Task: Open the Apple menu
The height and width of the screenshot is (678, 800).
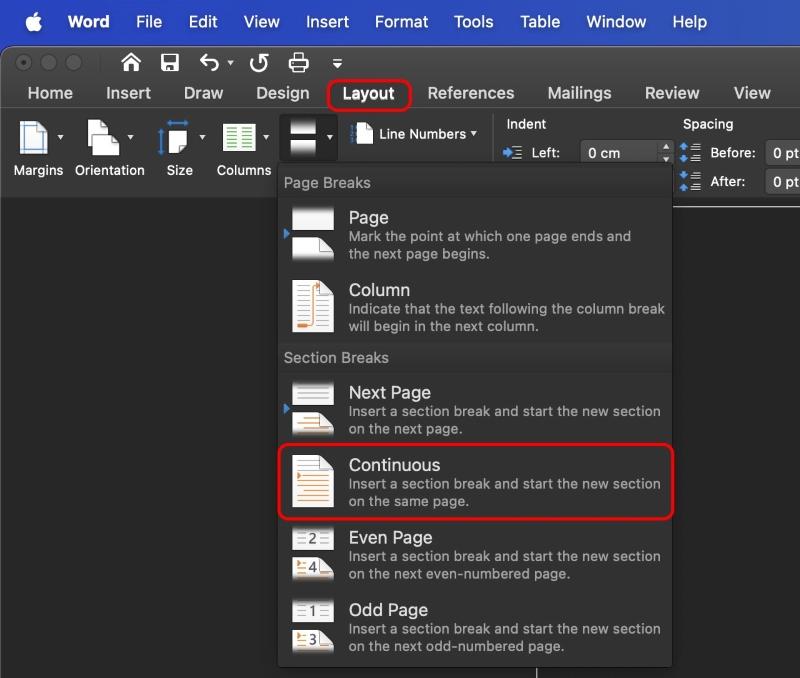Action: pyautogui.click(x=34, y=22)
